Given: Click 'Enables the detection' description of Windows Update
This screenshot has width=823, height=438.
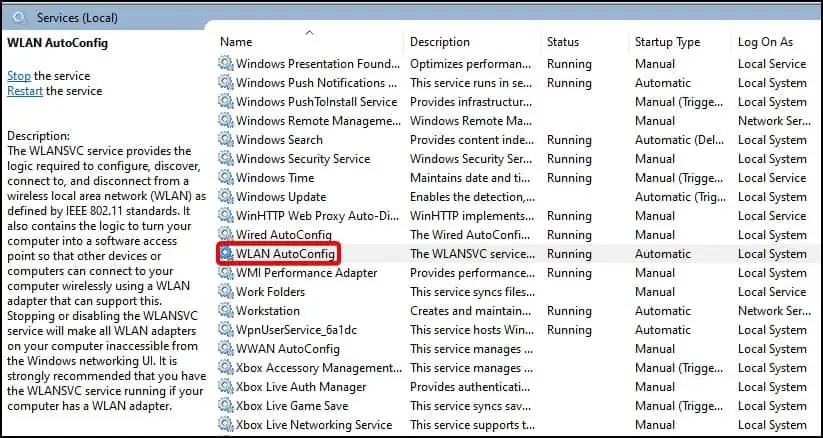Looking at the screenshot, I should click(472, 197).
